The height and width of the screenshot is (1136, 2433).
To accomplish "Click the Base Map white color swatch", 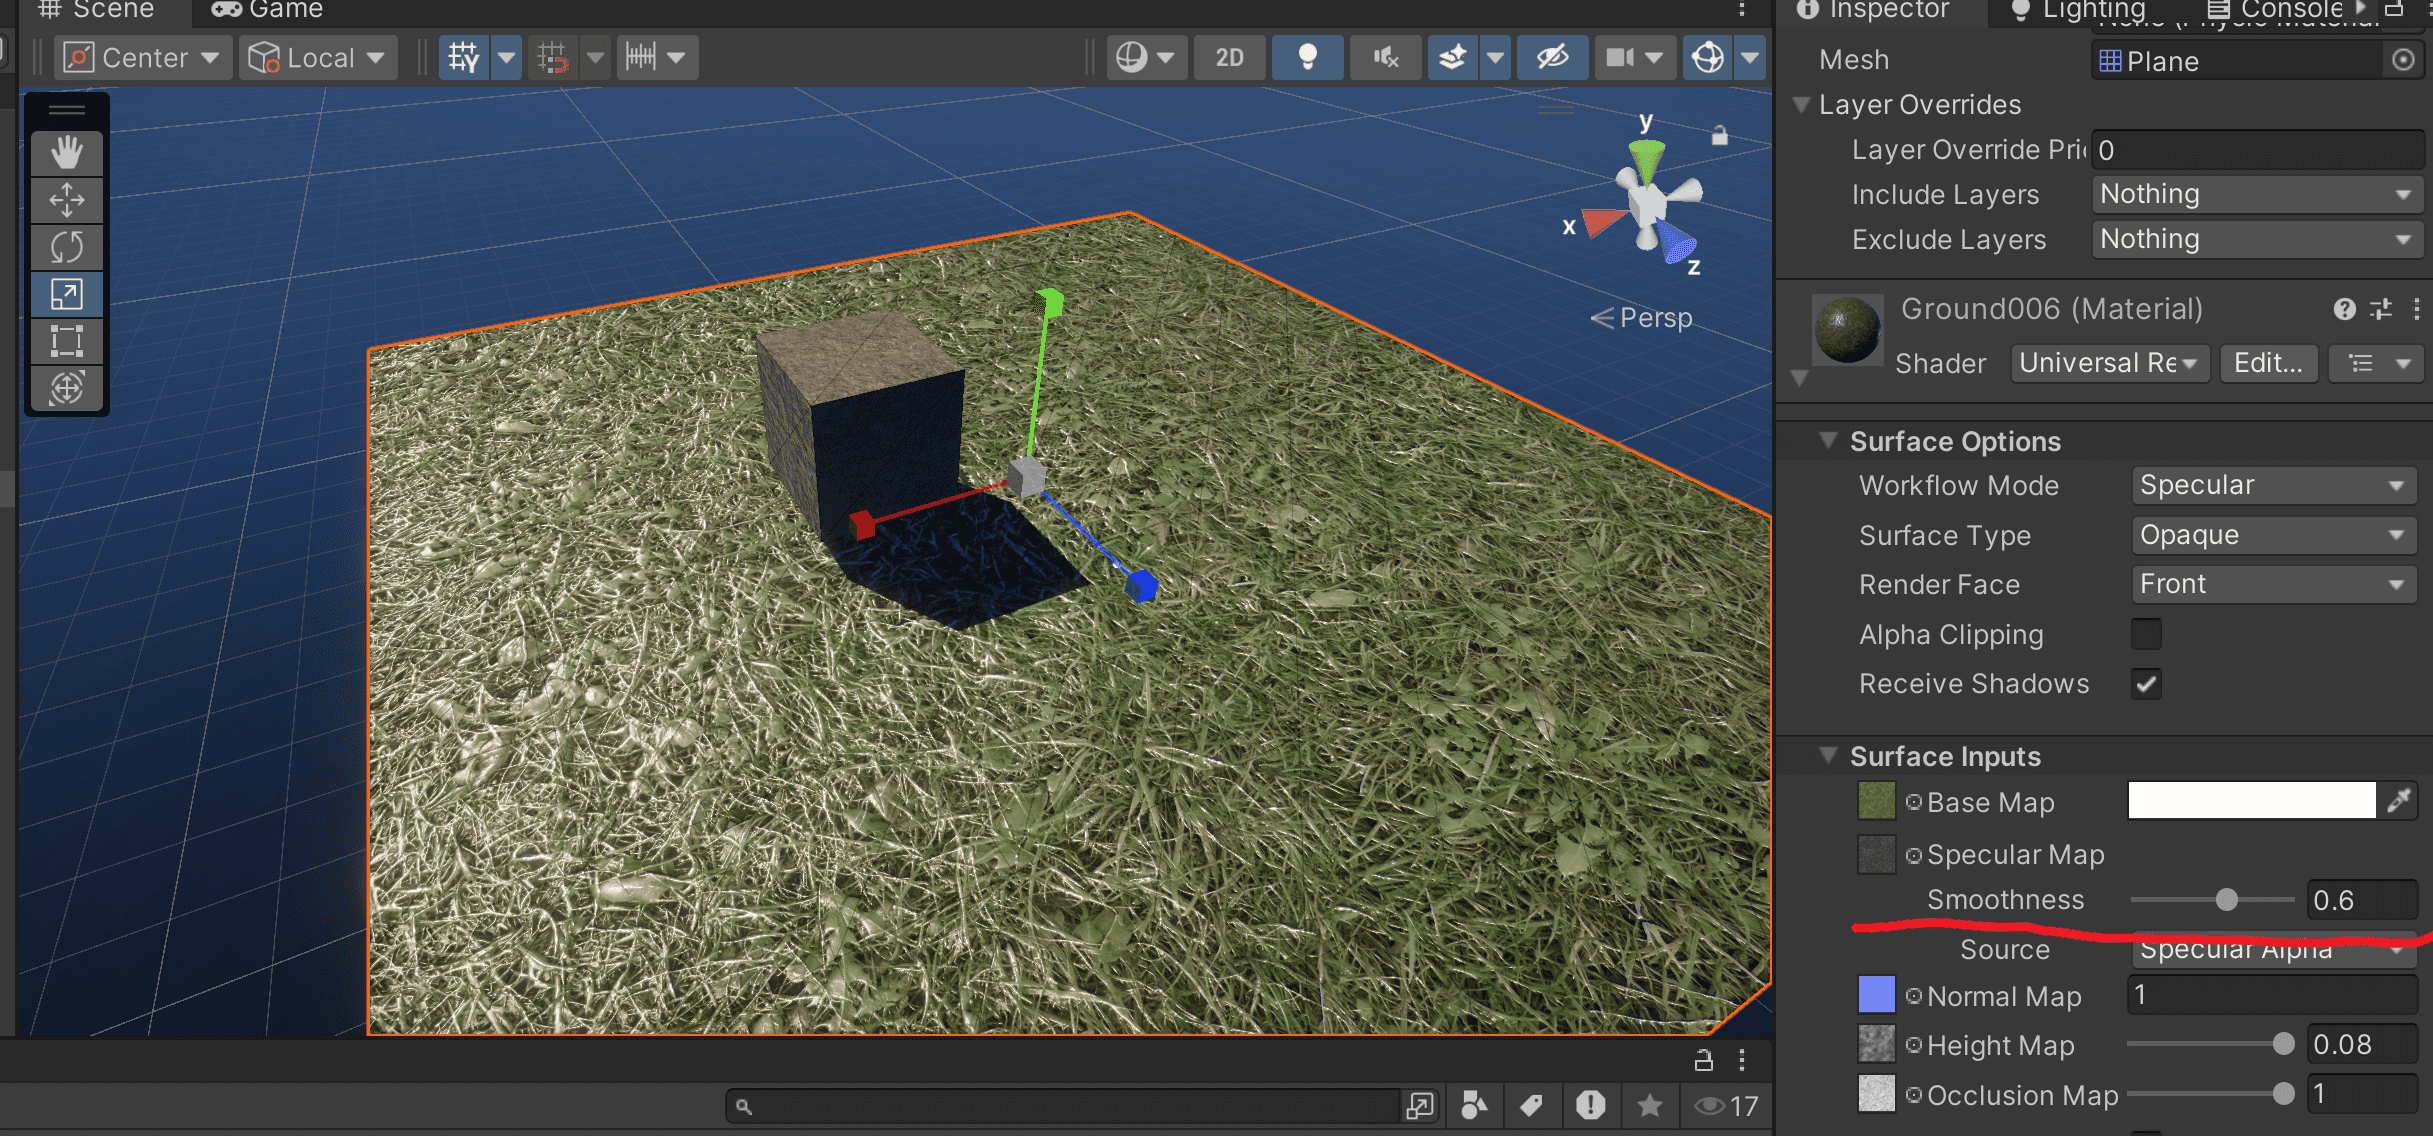I will click(2251, 801).
